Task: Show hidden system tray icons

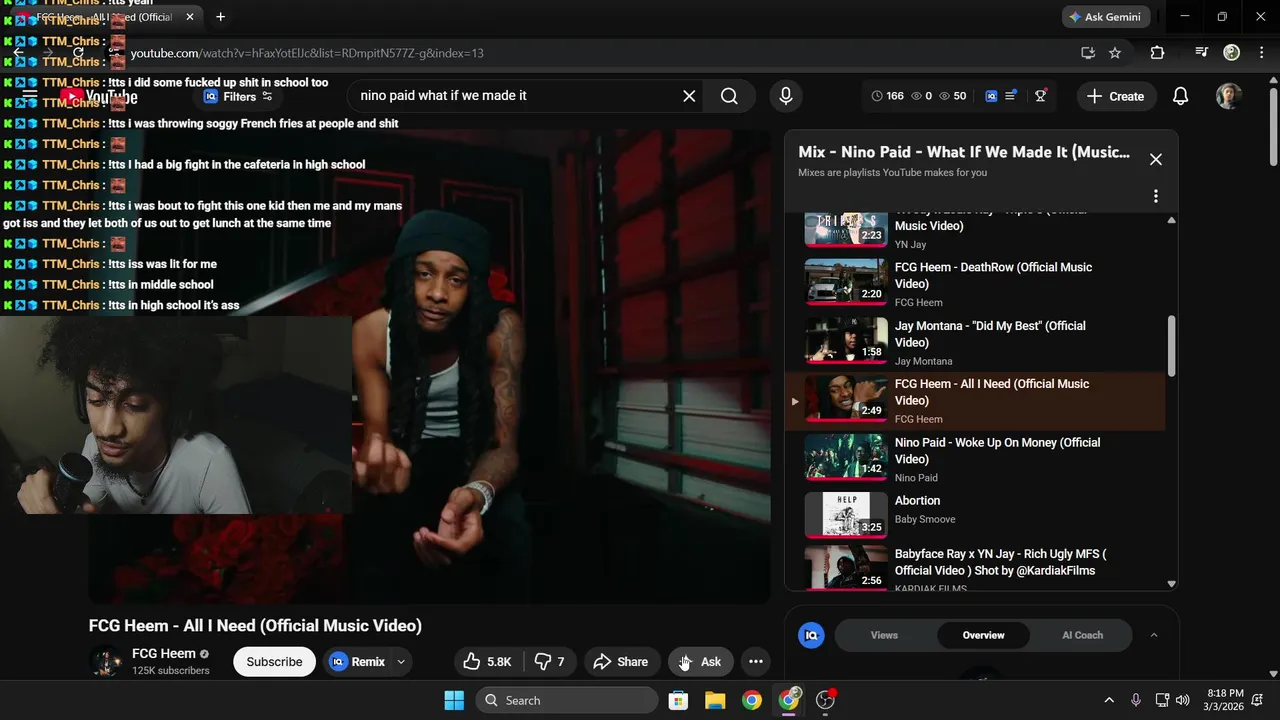Action: [x=1108, y=700]
